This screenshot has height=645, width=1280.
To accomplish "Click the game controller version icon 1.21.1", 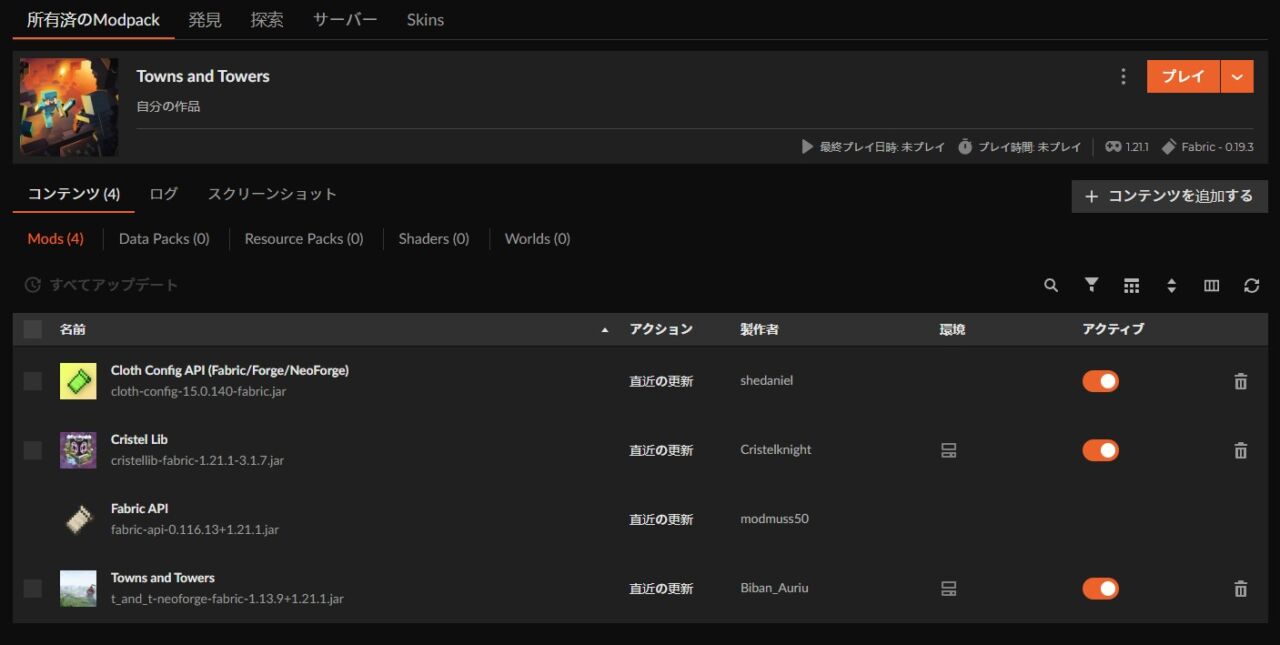I will tap(1113, 147).
